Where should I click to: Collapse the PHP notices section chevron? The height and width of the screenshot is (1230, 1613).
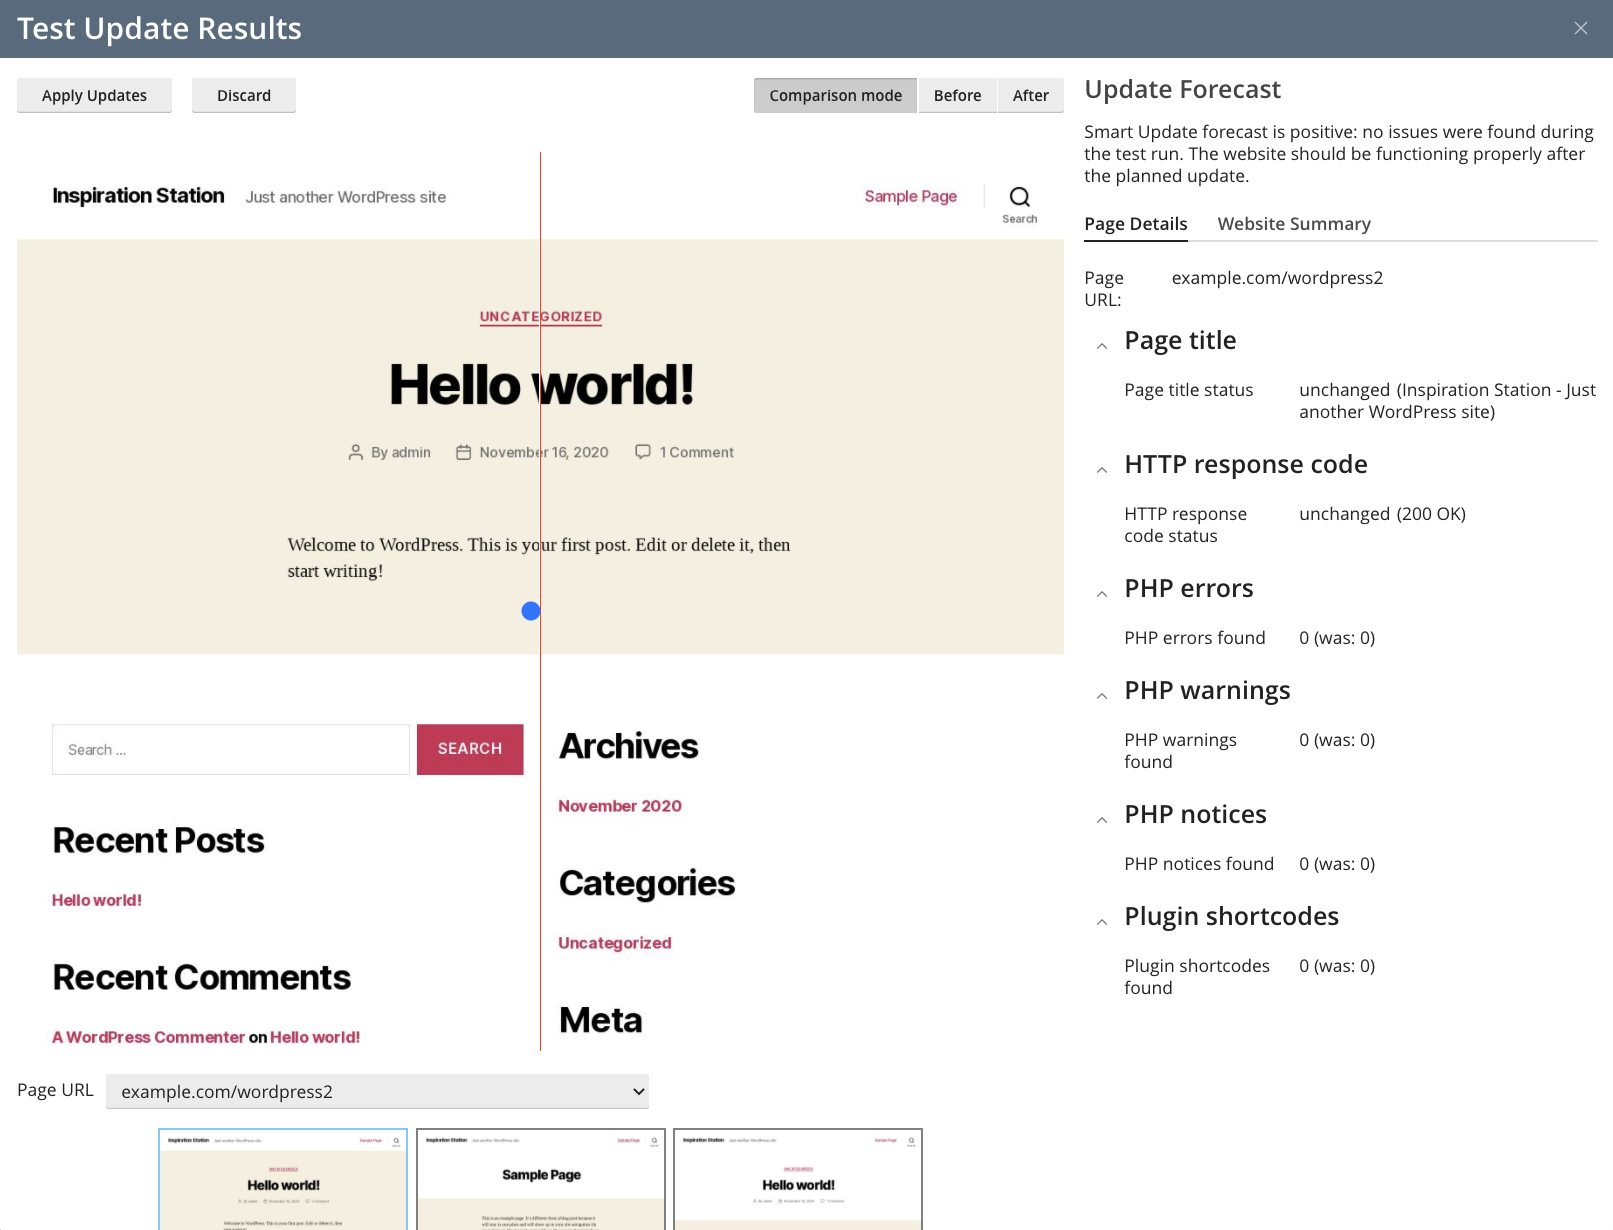[1102, 820]
